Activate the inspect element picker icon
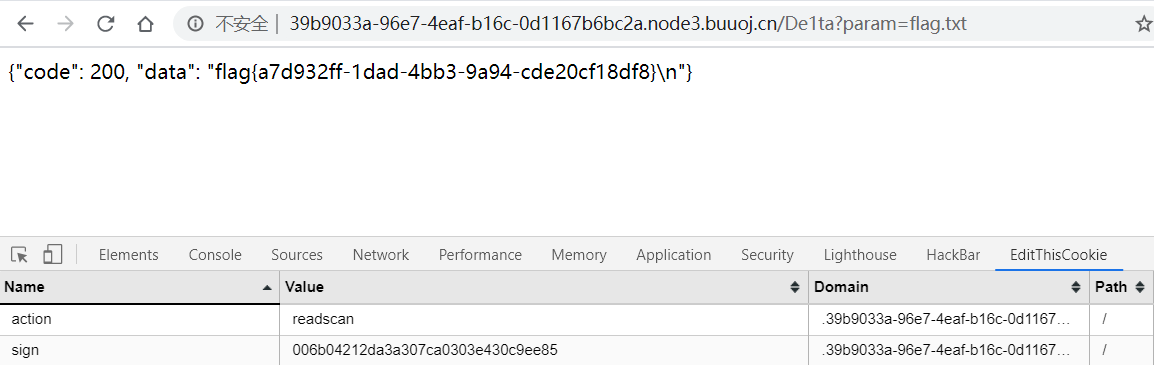Screen dimensions: 1154x365 [20, 255]
